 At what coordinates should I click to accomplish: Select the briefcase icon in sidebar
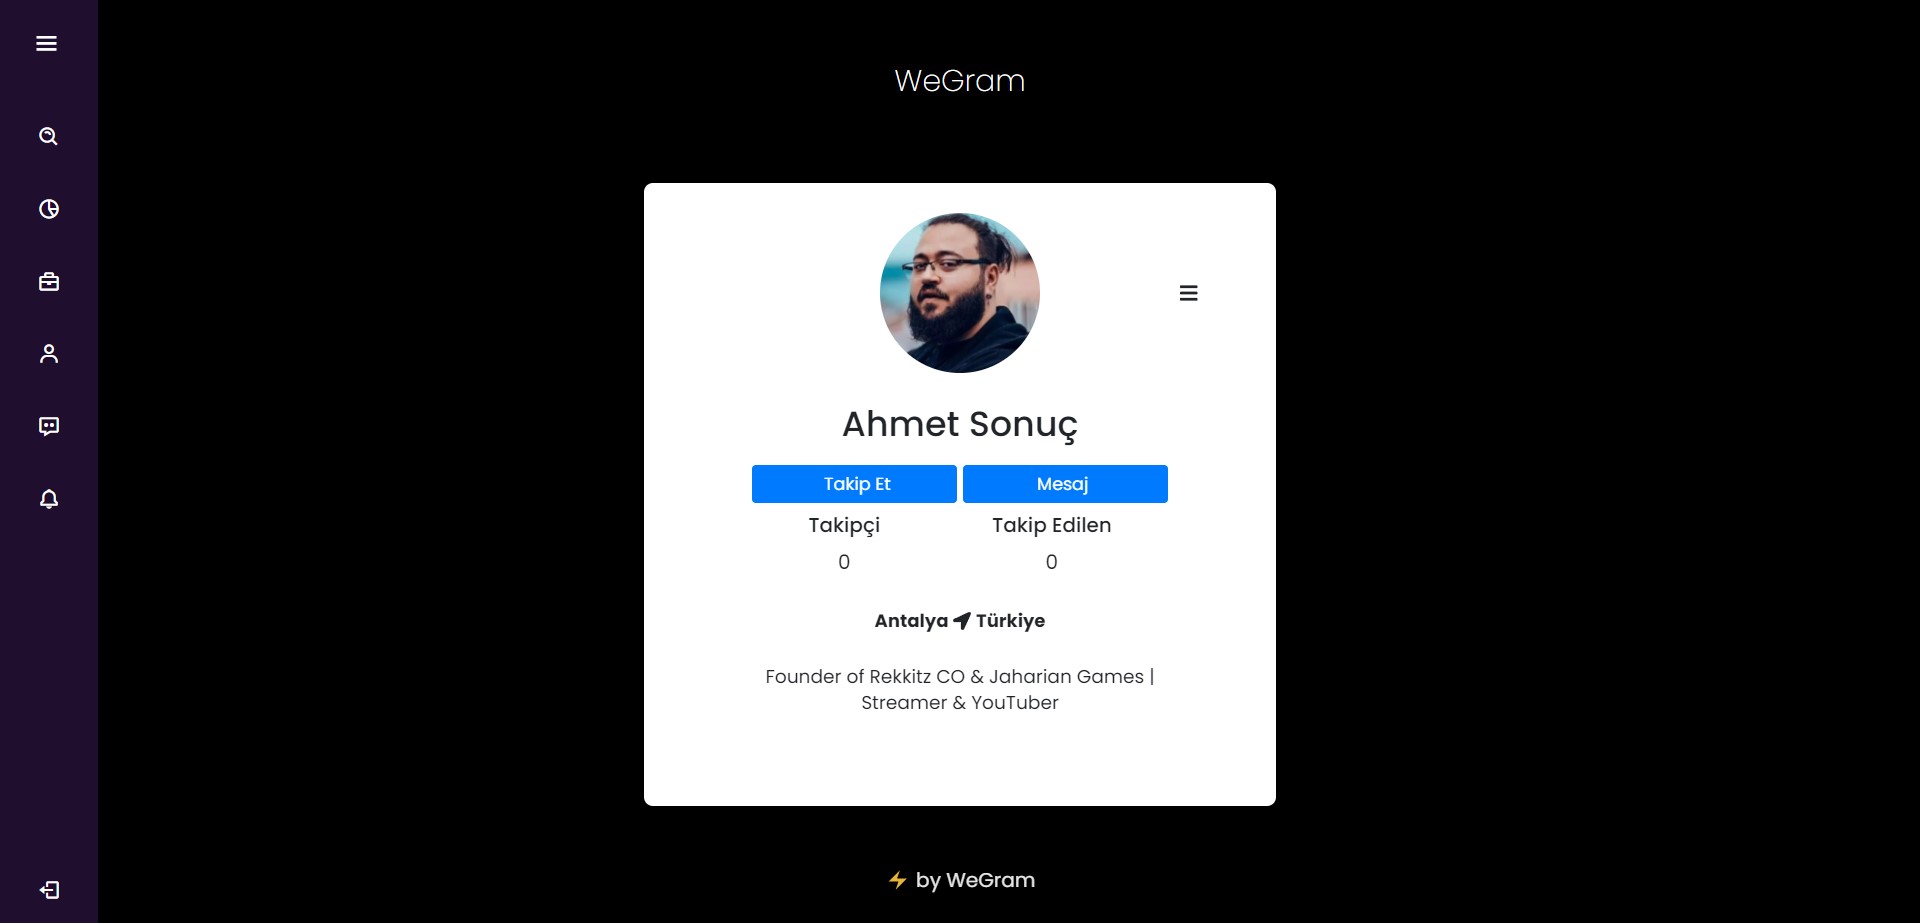point(49,282)
